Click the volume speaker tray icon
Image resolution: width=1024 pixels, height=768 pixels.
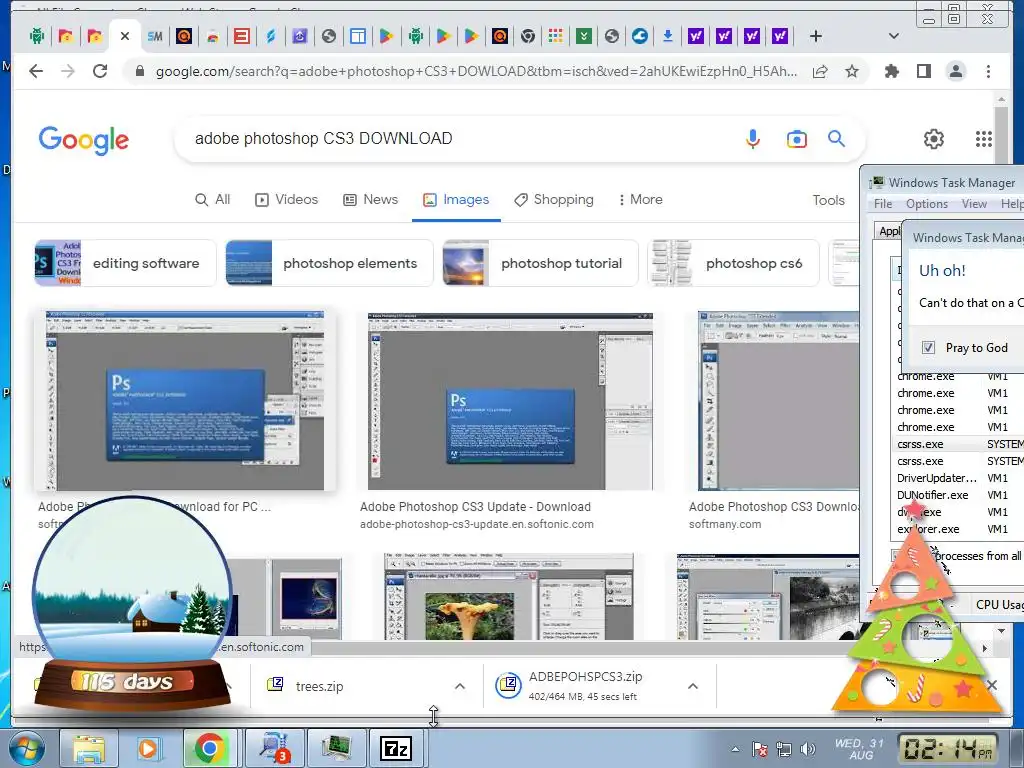pyautogui.click(x=808, y=749)
